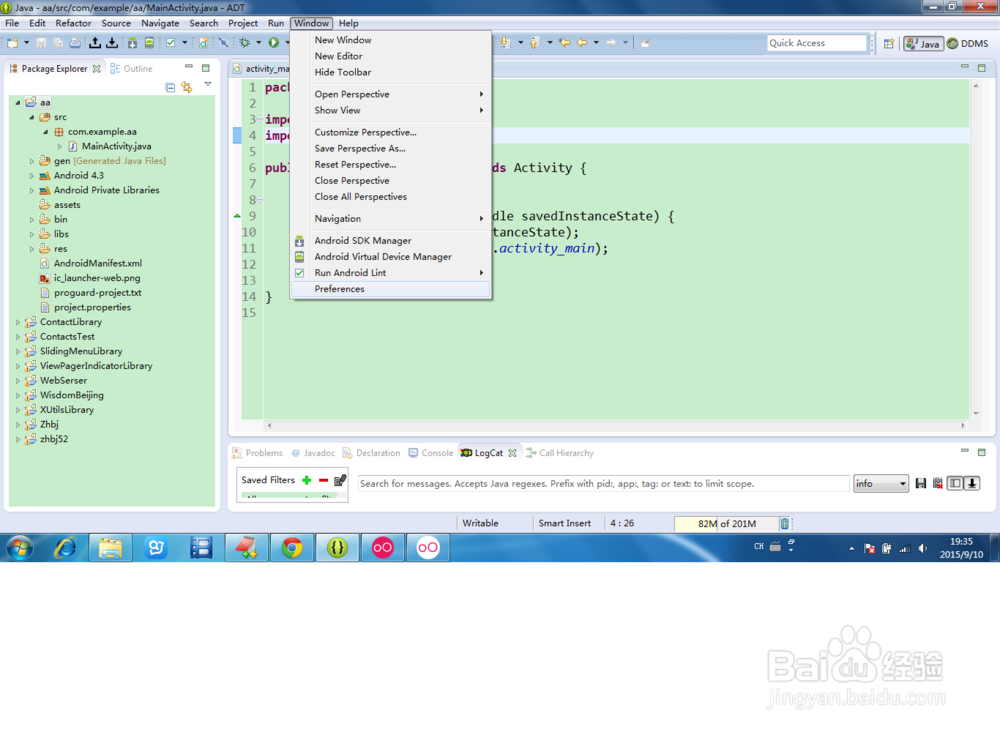The height and width of the screenshot is (732, 1000).
Task: Toggle LogCat scroll lock button
Action: click(x=972, y=484)
